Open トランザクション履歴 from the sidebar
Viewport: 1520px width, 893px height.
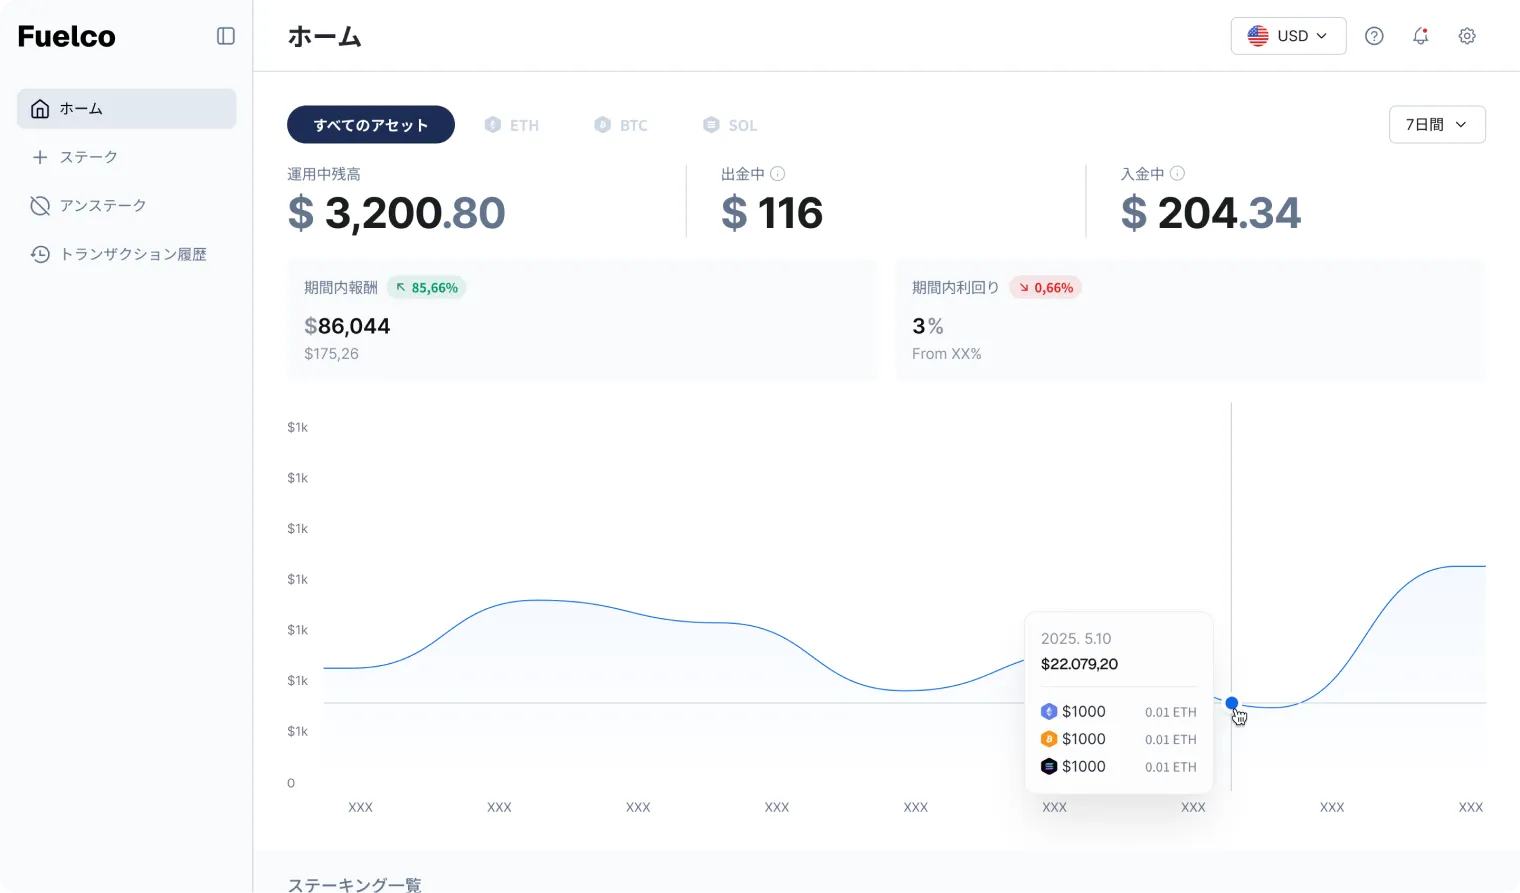tap(133, 254)
